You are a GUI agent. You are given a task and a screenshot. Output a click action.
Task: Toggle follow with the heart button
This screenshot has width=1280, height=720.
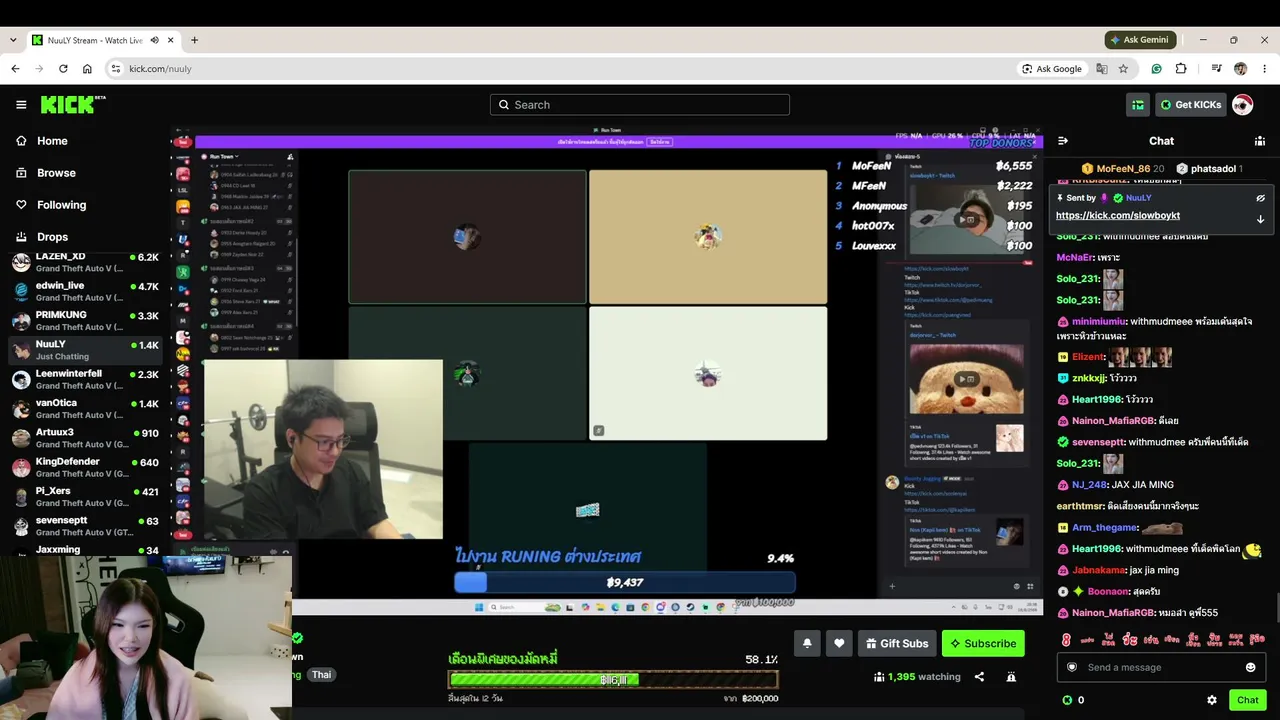pos(839,643)
